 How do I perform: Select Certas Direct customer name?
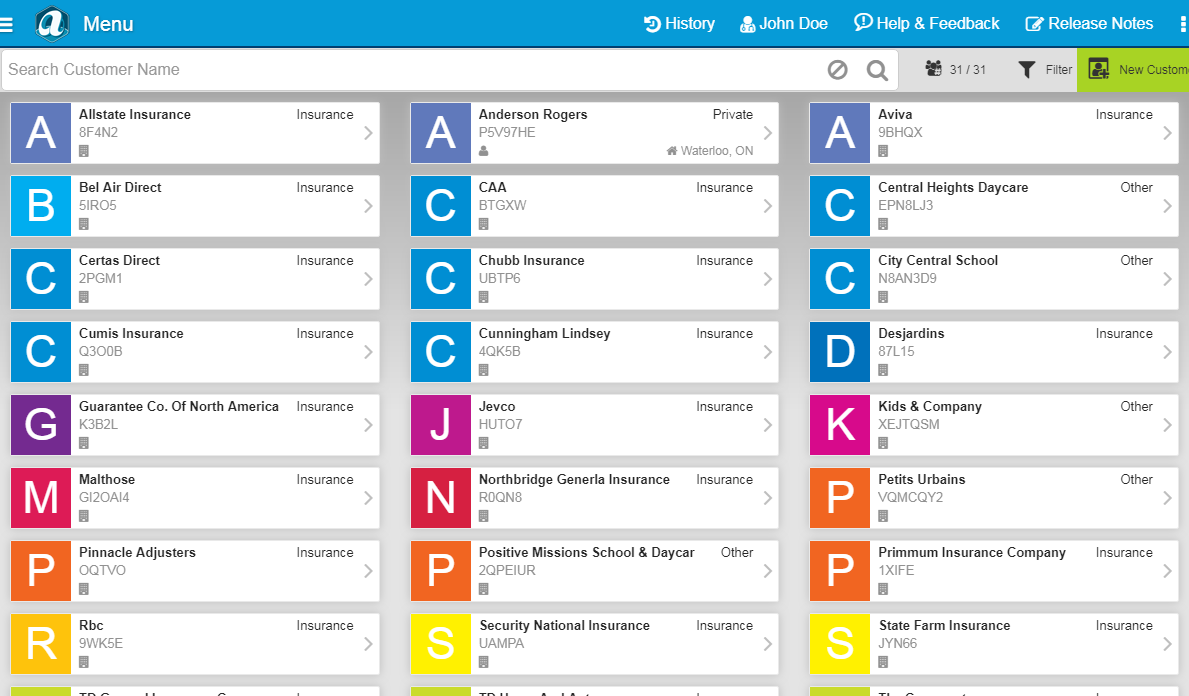[119, 260]
